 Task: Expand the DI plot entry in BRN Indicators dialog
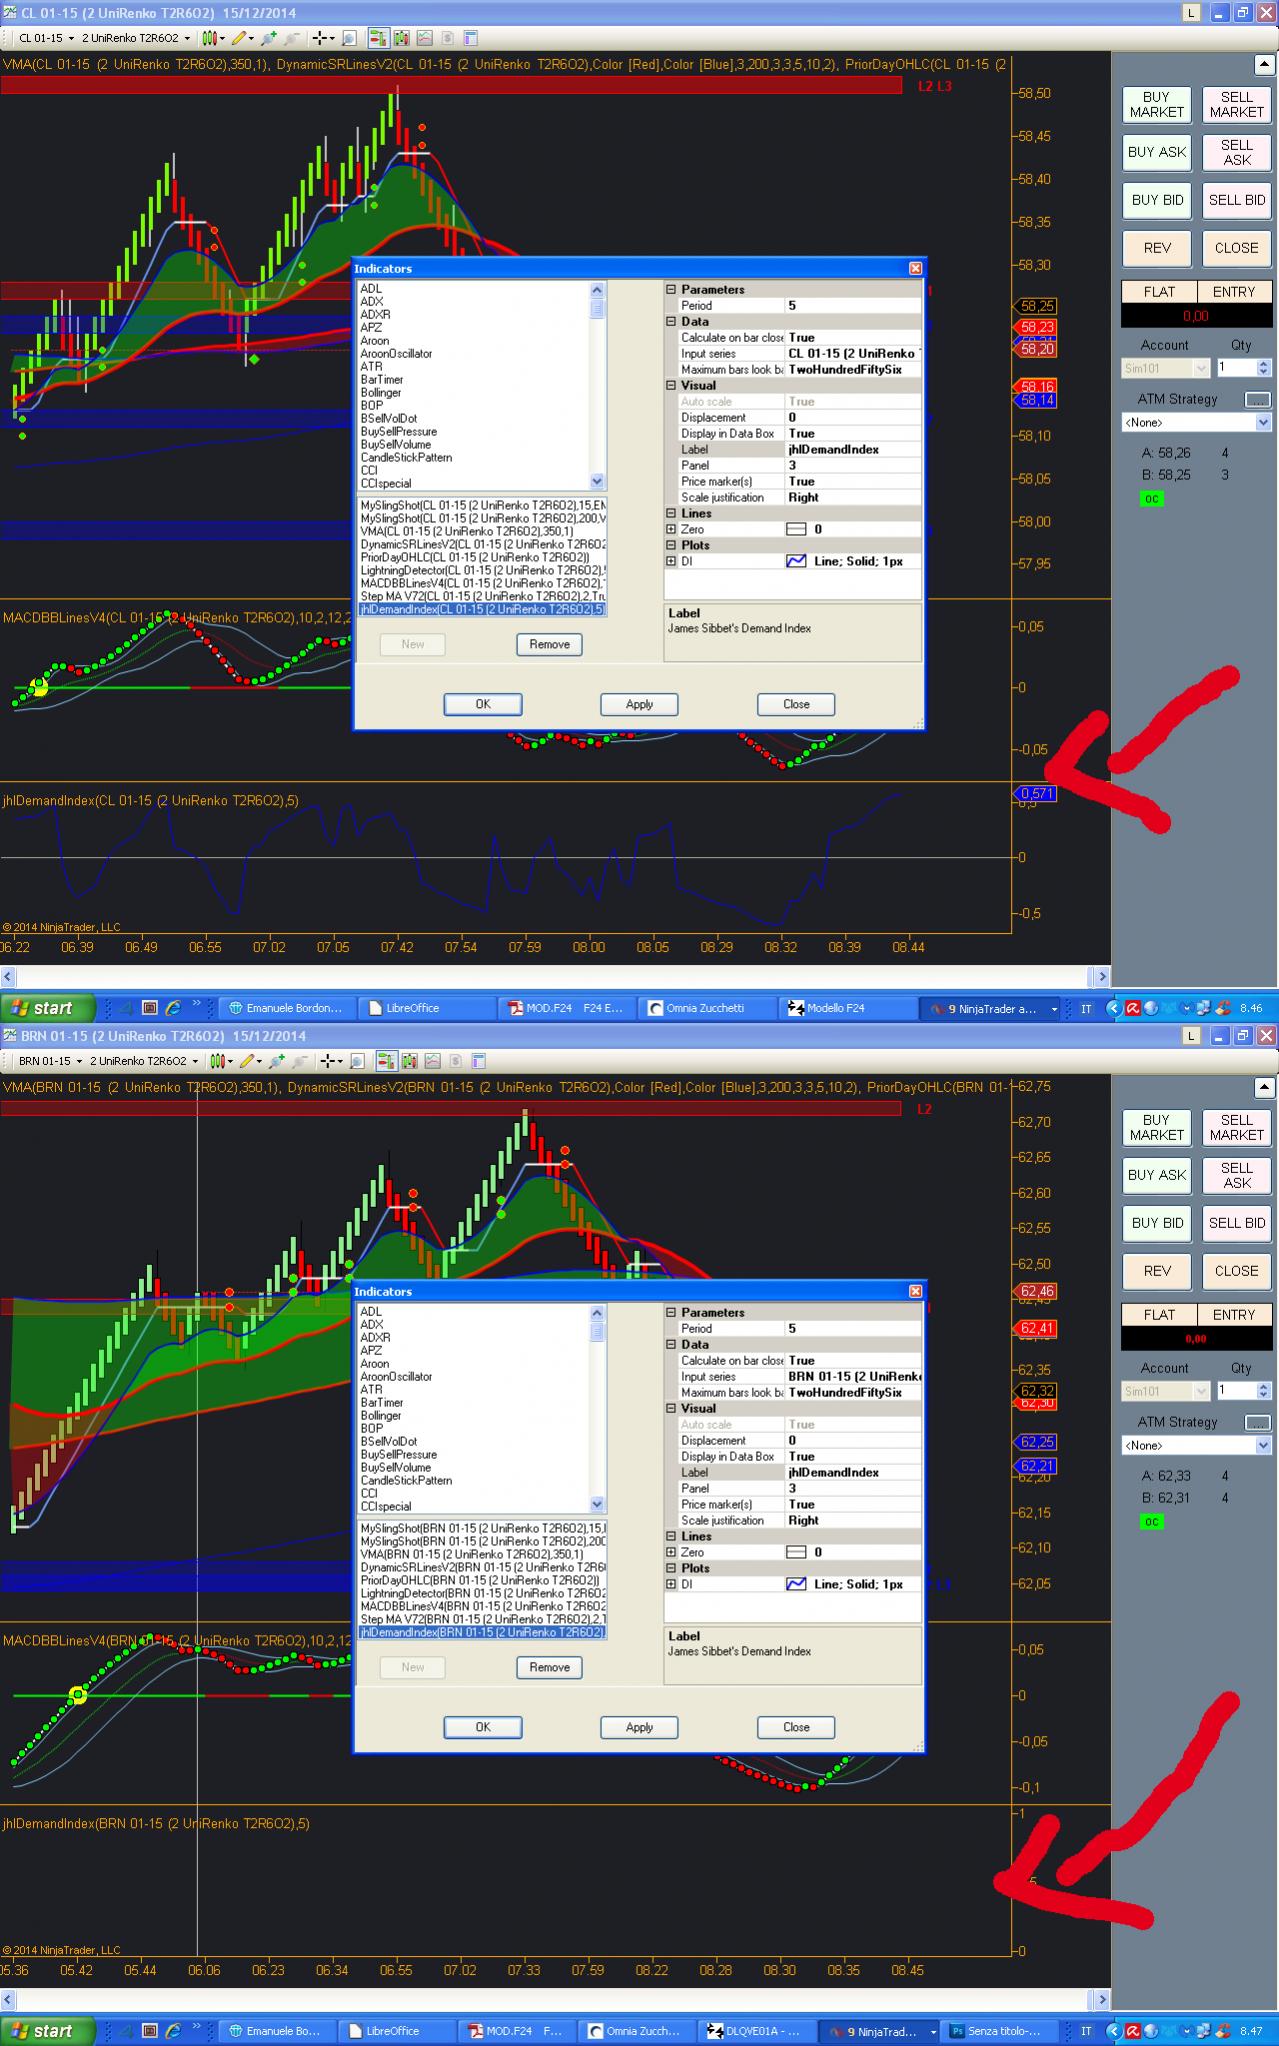click(x=671, y=1584)
